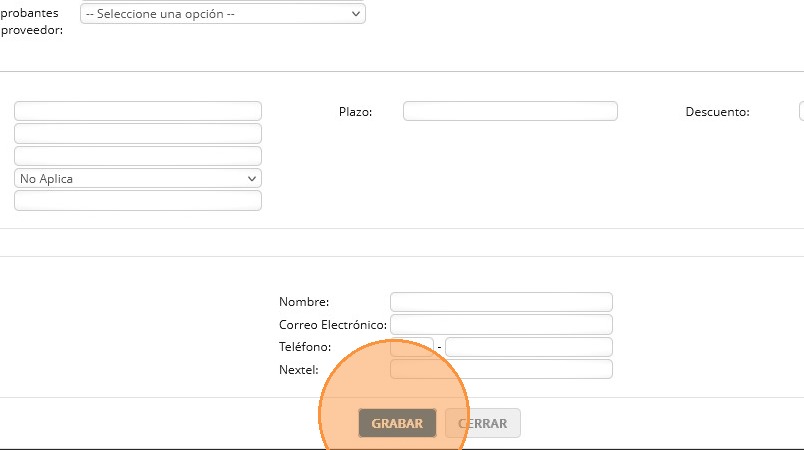
Task: Open the 'Seleccione una opción' dropdown
Action: click(222, 14)
